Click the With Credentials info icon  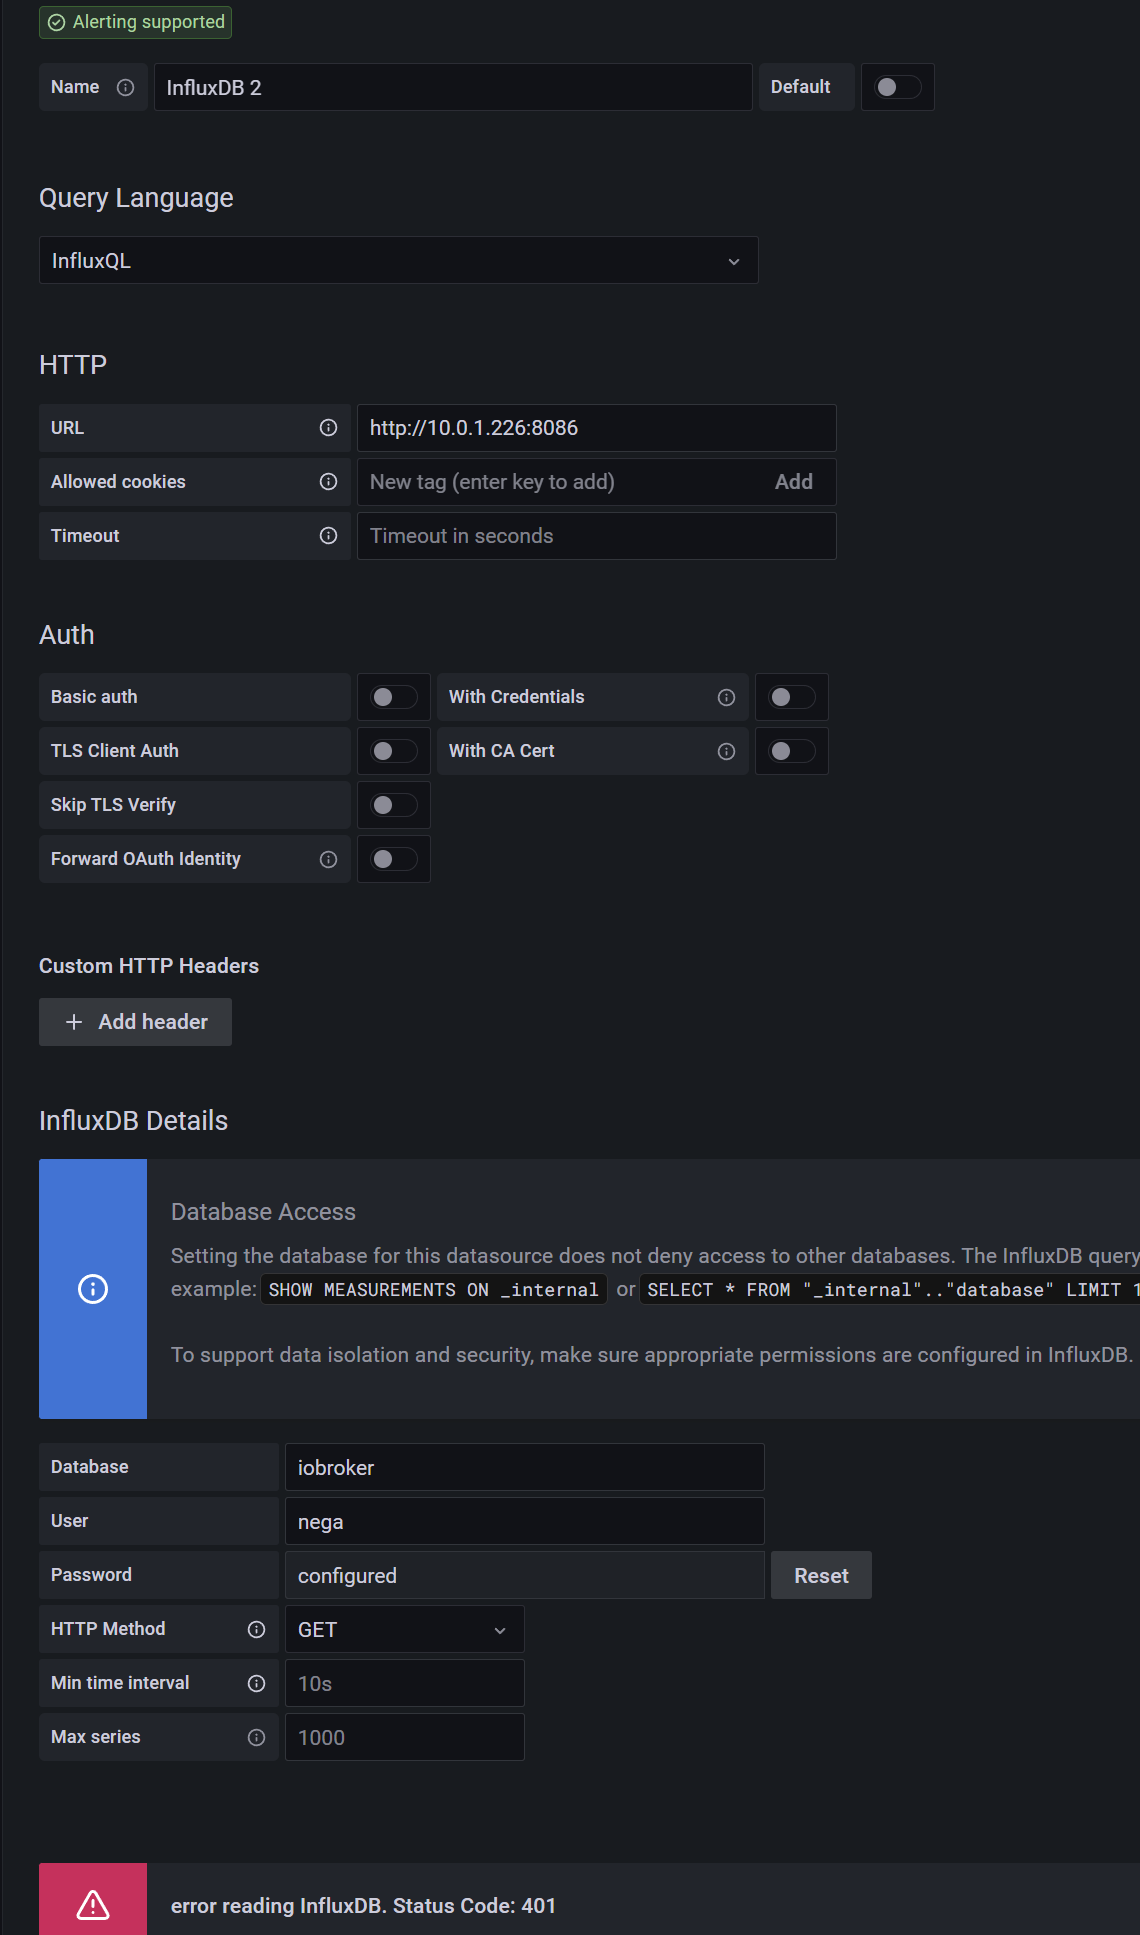(726, 697)
